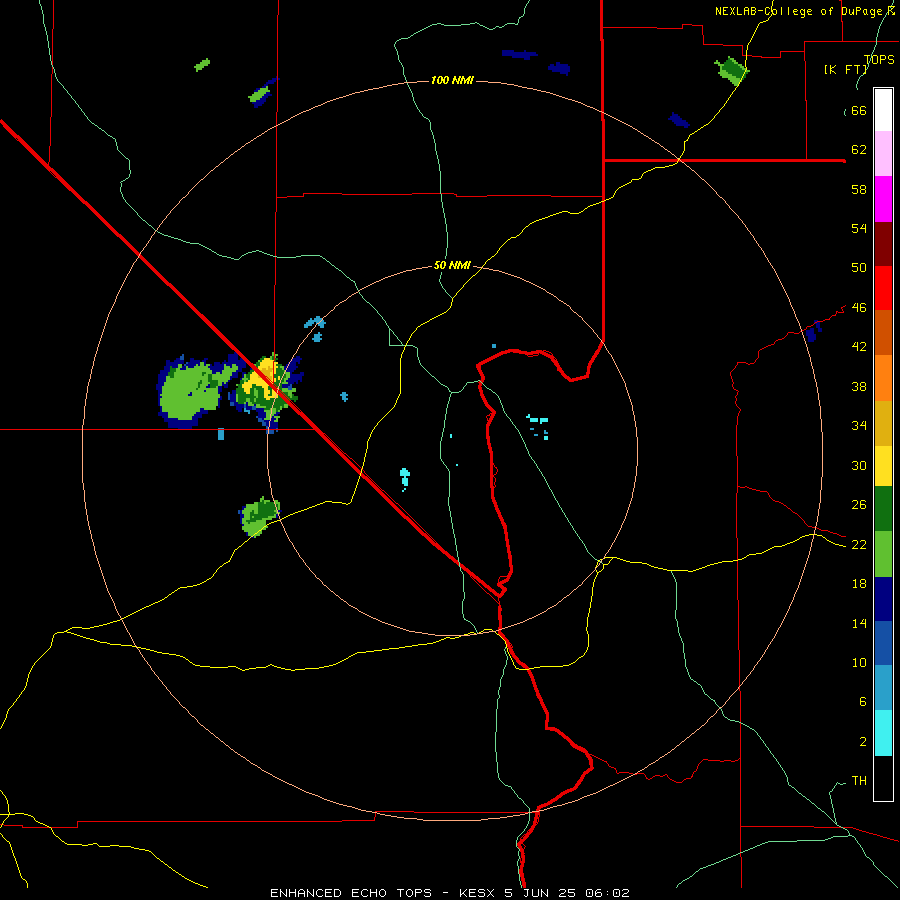
Task: Click the green echo in the top right corner
Action: (731, 71)
